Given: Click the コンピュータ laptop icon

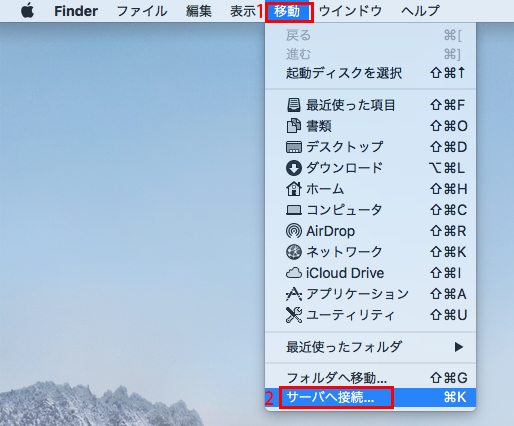Looking at the screenshot, I should [294, 210].
